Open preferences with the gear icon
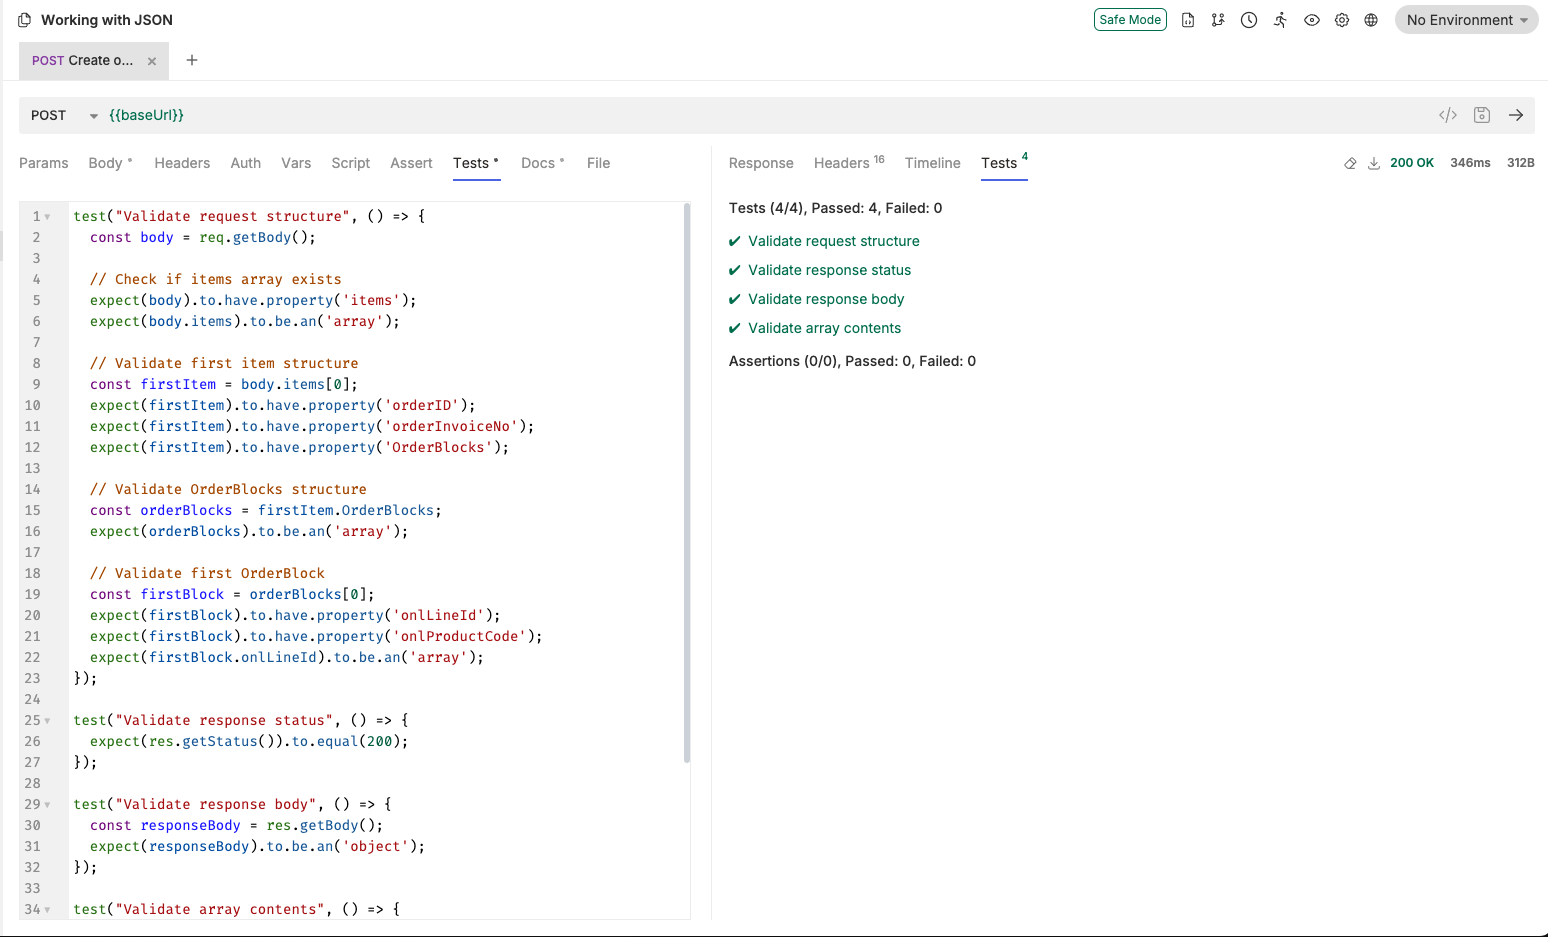This screenshot has width=1548, height=937. [1342, 19]
